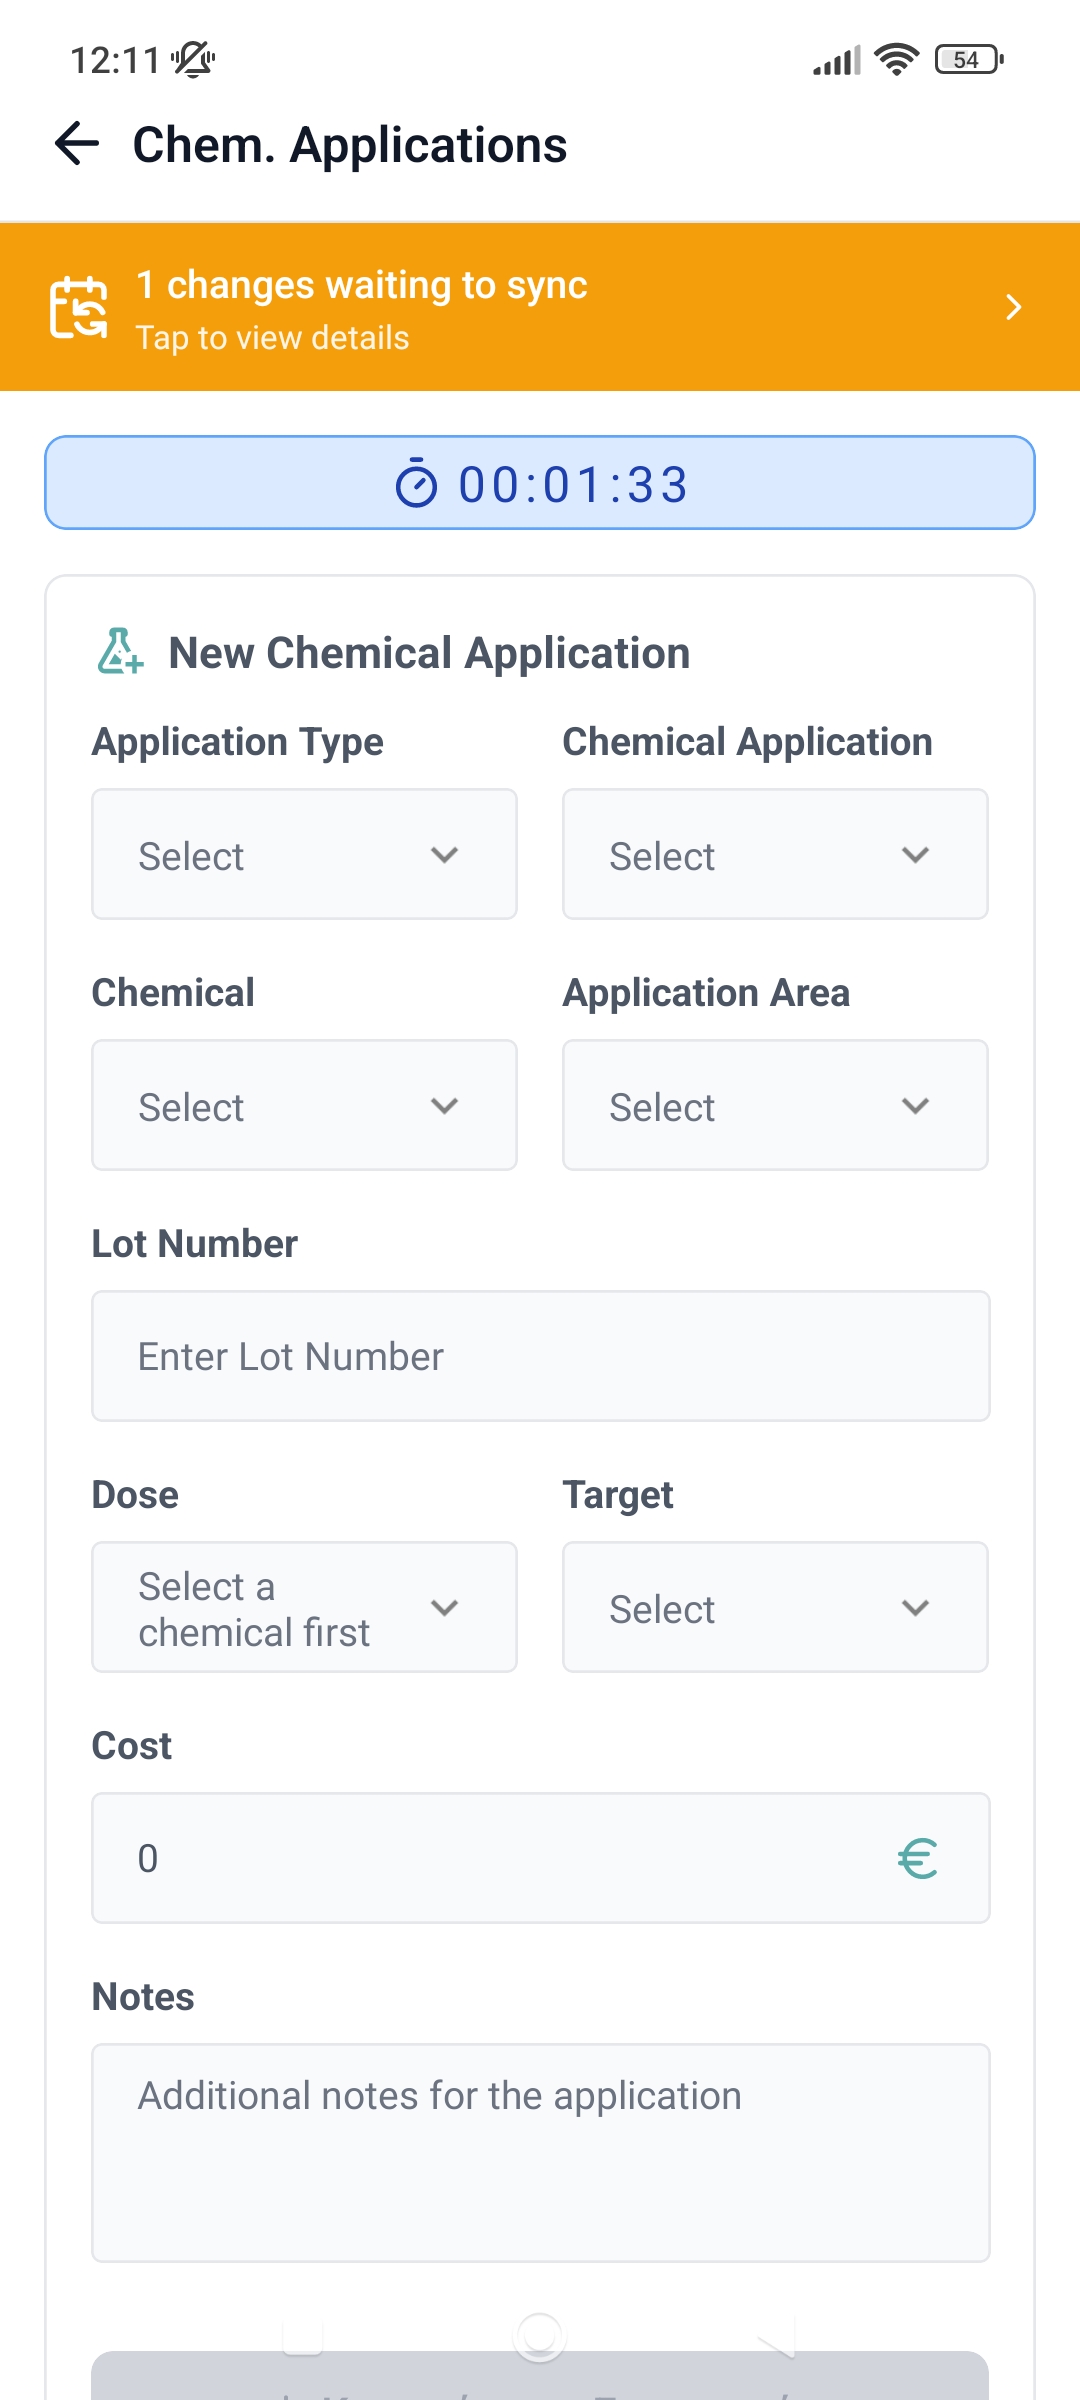Tap the calendar sync icon in the banner

click(x=79, y=307)
